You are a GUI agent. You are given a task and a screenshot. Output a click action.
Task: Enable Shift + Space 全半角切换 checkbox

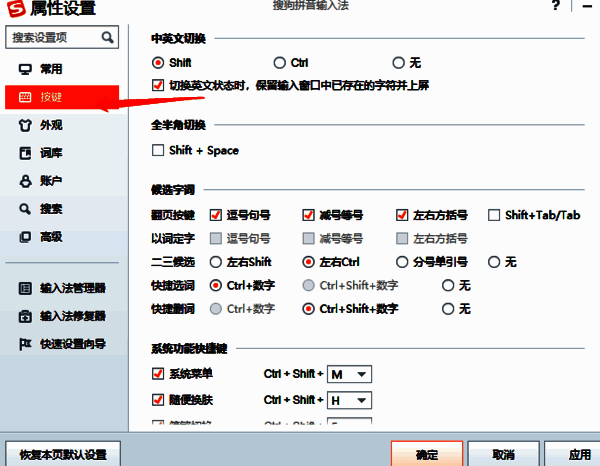(x=158, y=150)
